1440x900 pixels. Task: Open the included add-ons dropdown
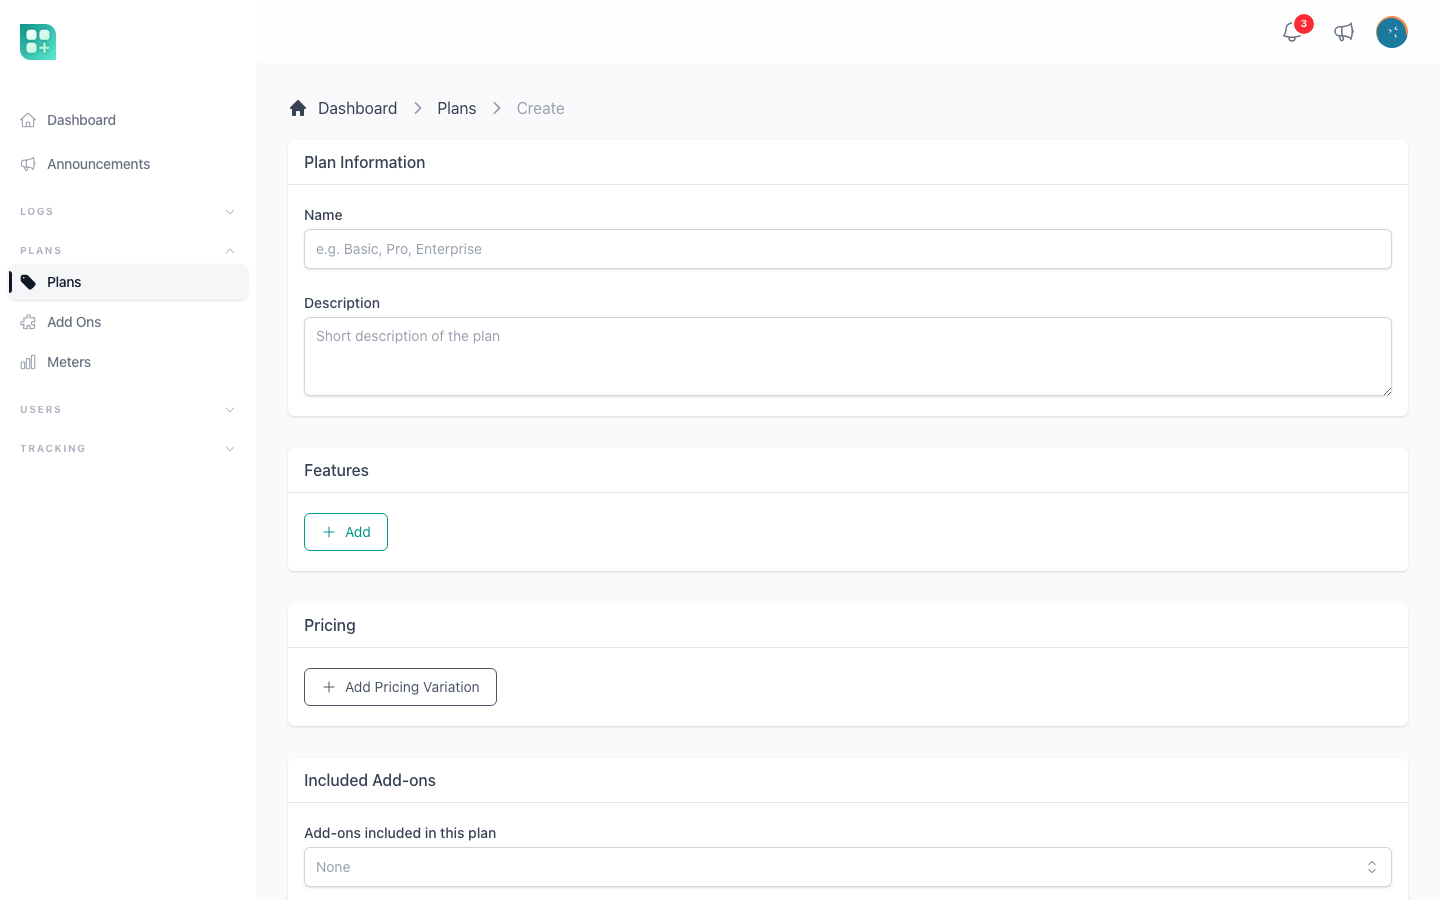pyautogui.click(x=848, y=867)
